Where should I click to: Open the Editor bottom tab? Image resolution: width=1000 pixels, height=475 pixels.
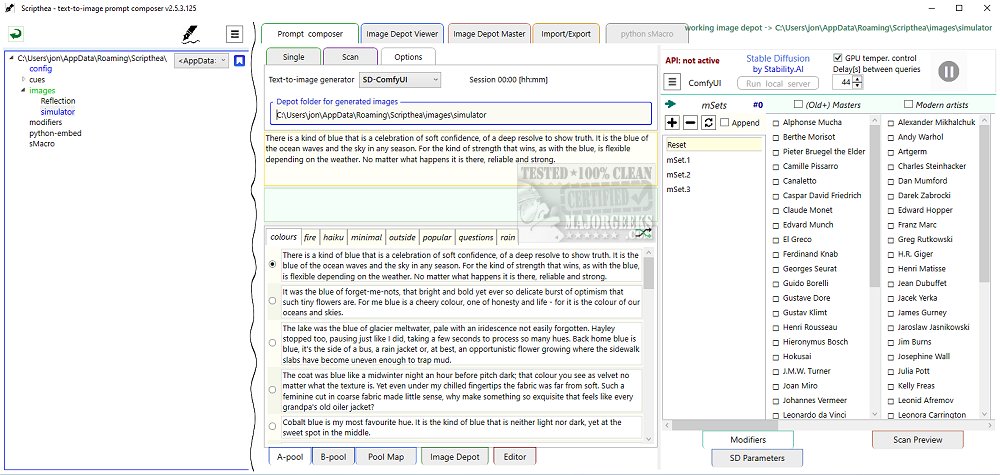515,457
